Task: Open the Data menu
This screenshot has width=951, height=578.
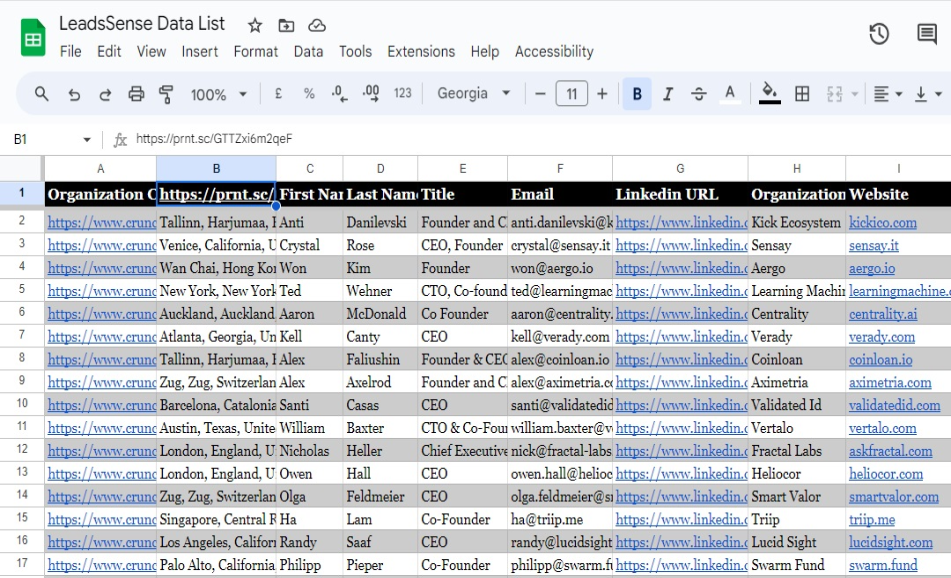Action: click(x=309, y=52)
